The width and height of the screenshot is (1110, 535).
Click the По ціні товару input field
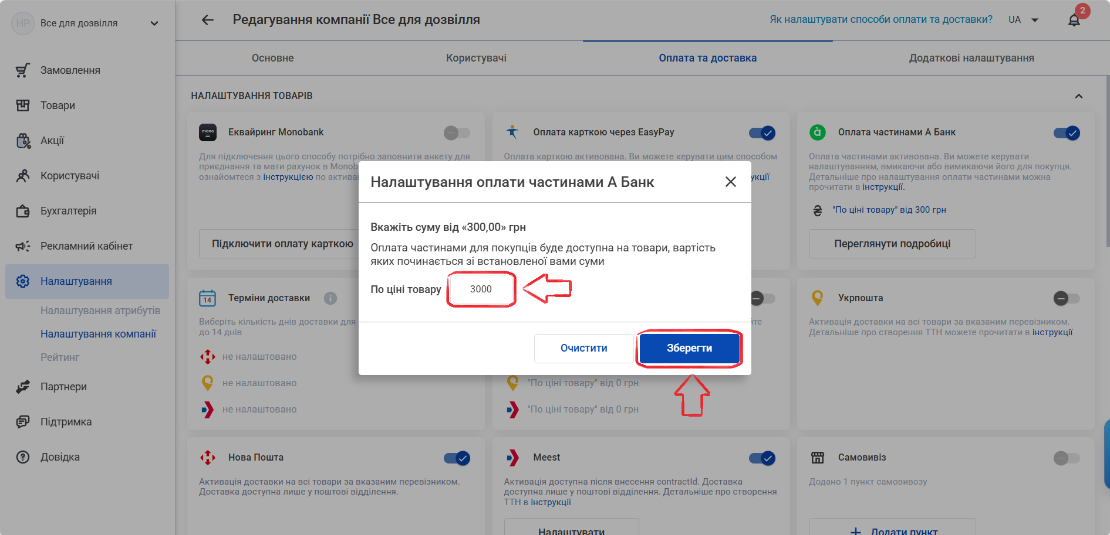coord(481,289)
